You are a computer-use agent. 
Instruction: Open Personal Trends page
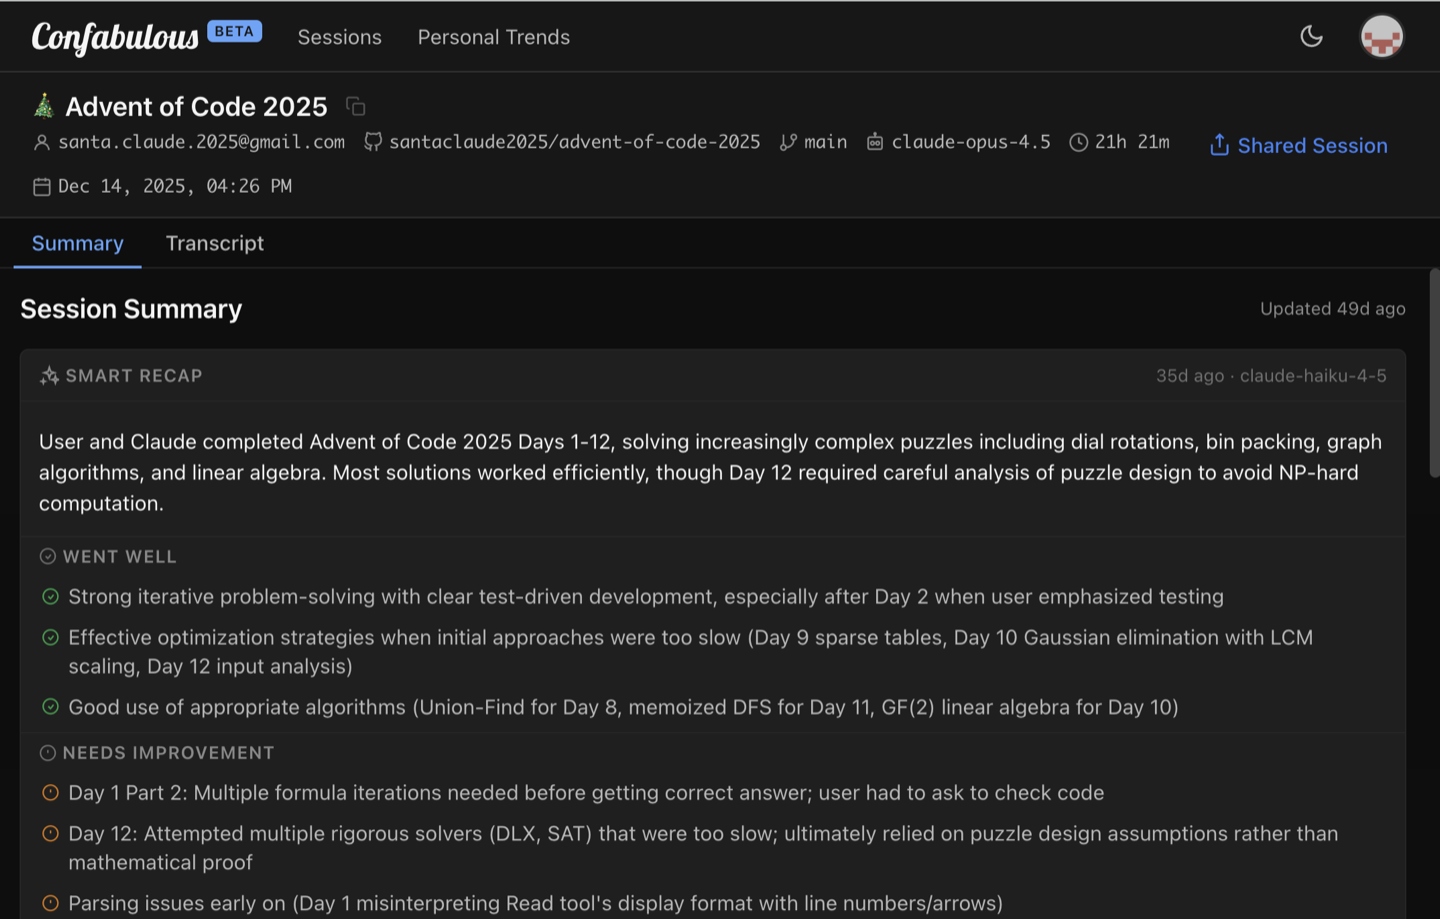(x=494, y=37)
